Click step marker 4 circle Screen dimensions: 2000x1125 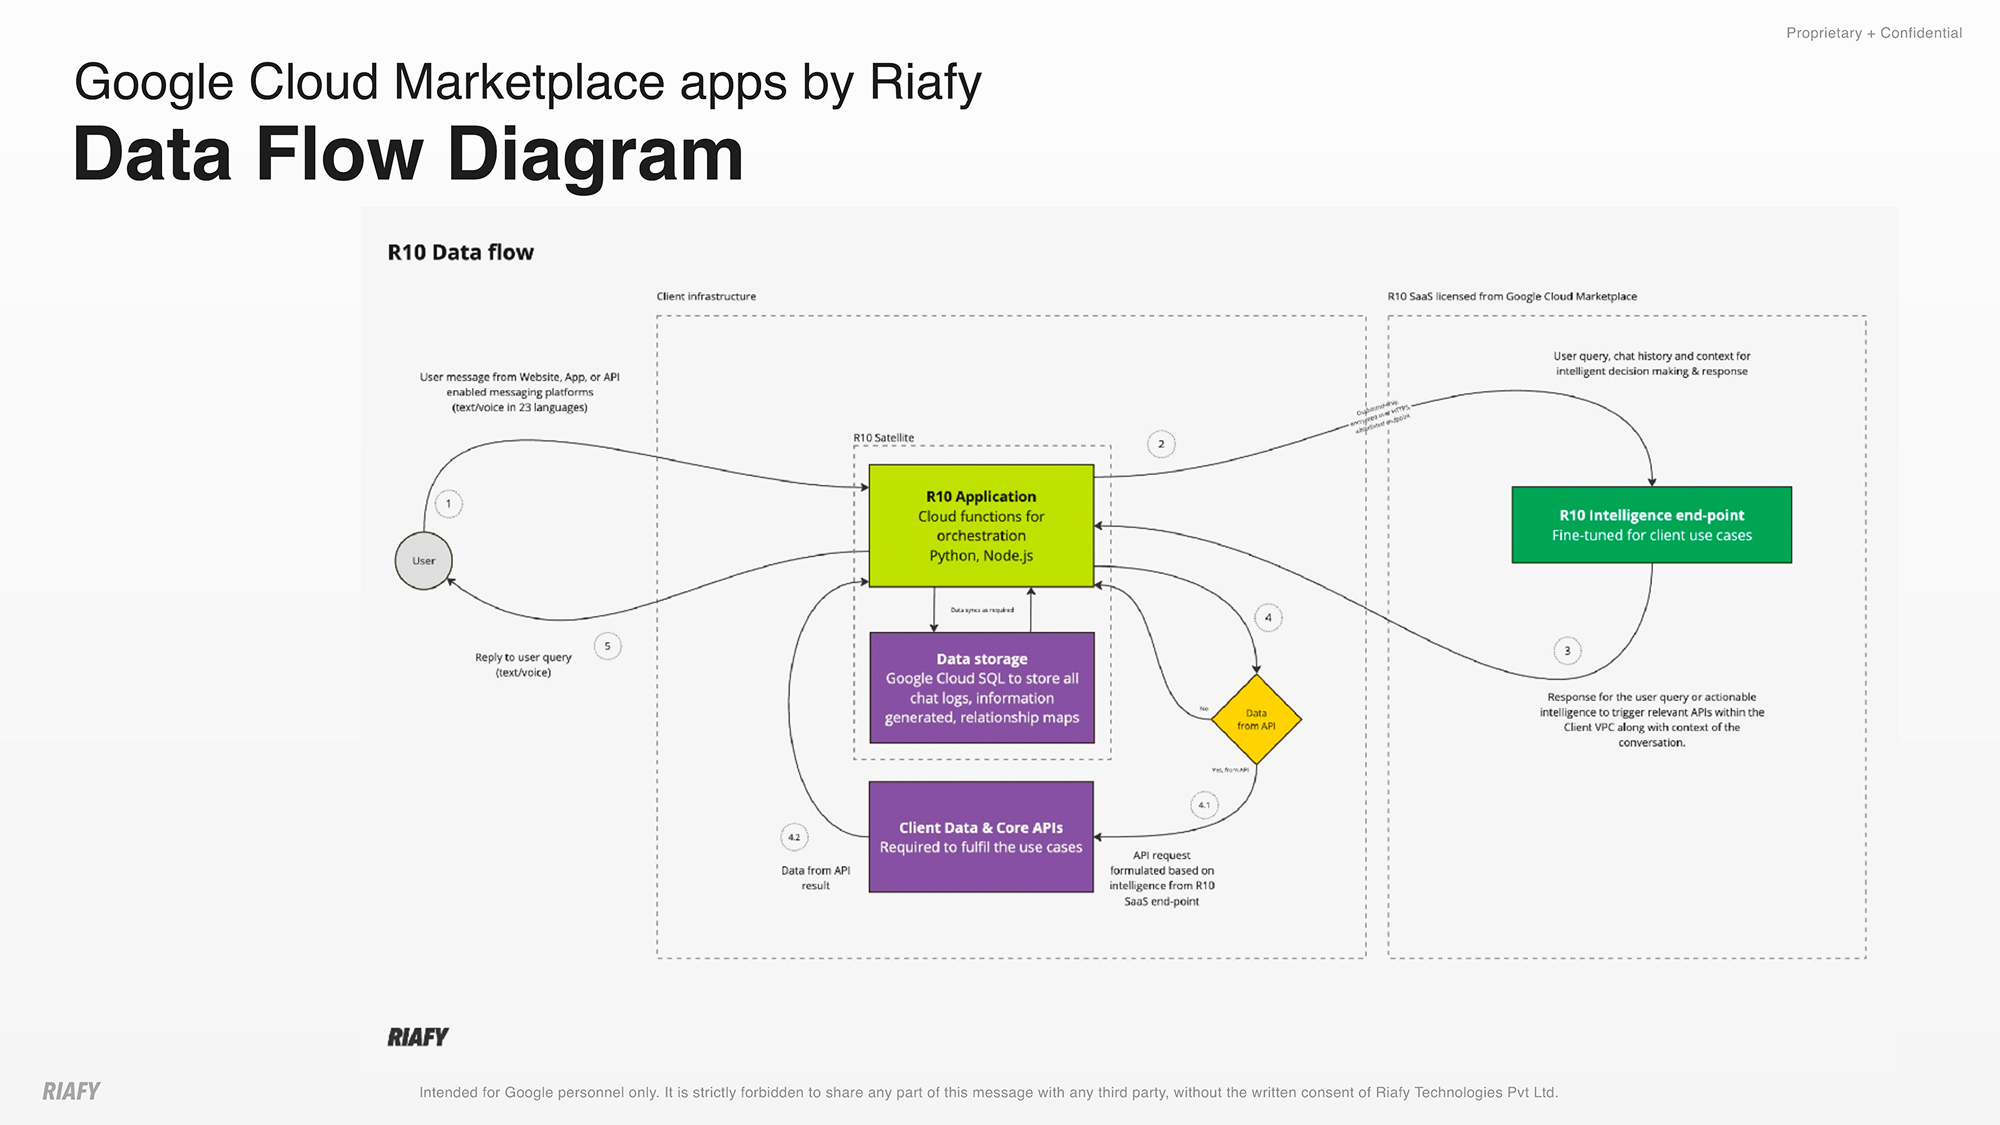point(1268,618)
